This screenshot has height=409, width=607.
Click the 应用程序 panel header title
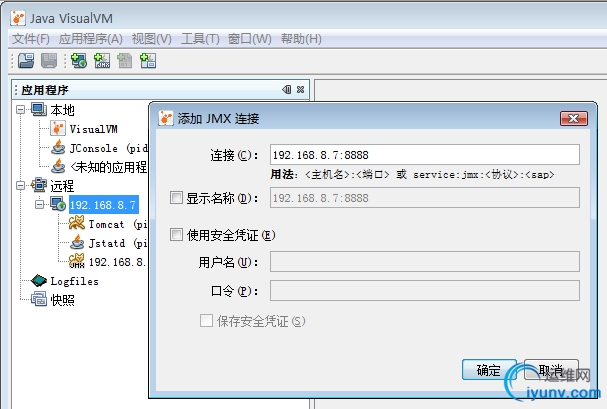[45, 90]
